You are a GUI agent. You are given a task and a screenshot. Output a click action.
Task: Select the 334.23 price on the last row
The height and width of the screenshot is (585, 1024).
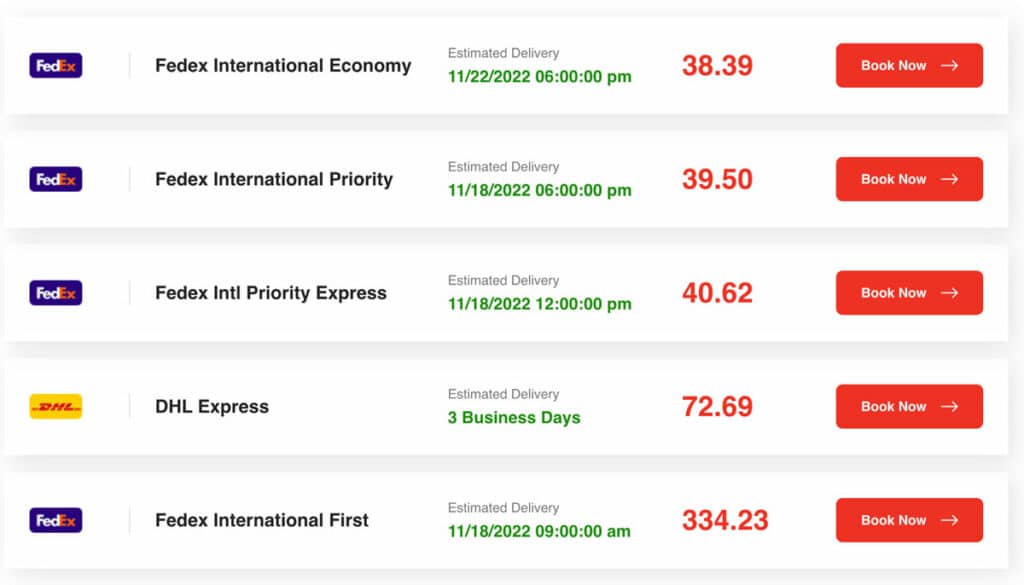pyautogui.click(x=727, y=520)
